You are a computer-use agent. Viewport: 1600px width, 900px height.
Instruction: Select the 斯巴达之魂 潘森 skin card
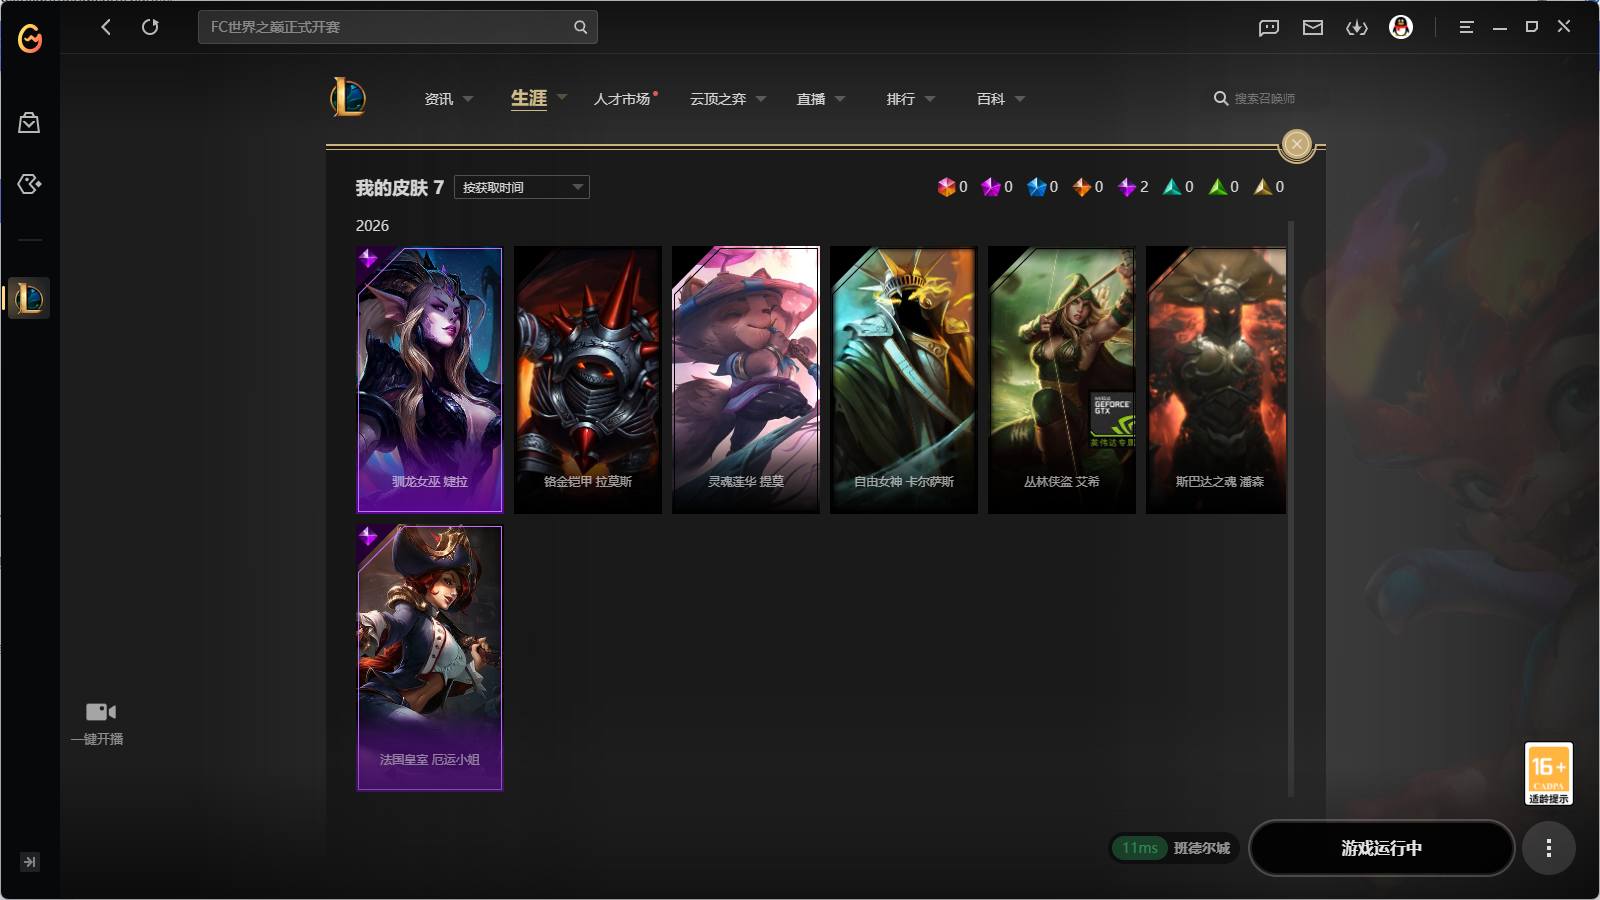tap(1216, 380)
